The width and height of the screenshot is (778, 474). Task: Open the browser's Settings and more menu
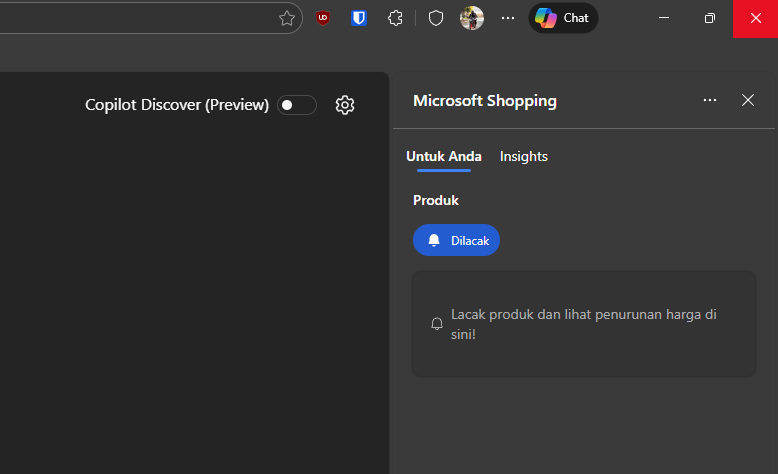[508, 18]
